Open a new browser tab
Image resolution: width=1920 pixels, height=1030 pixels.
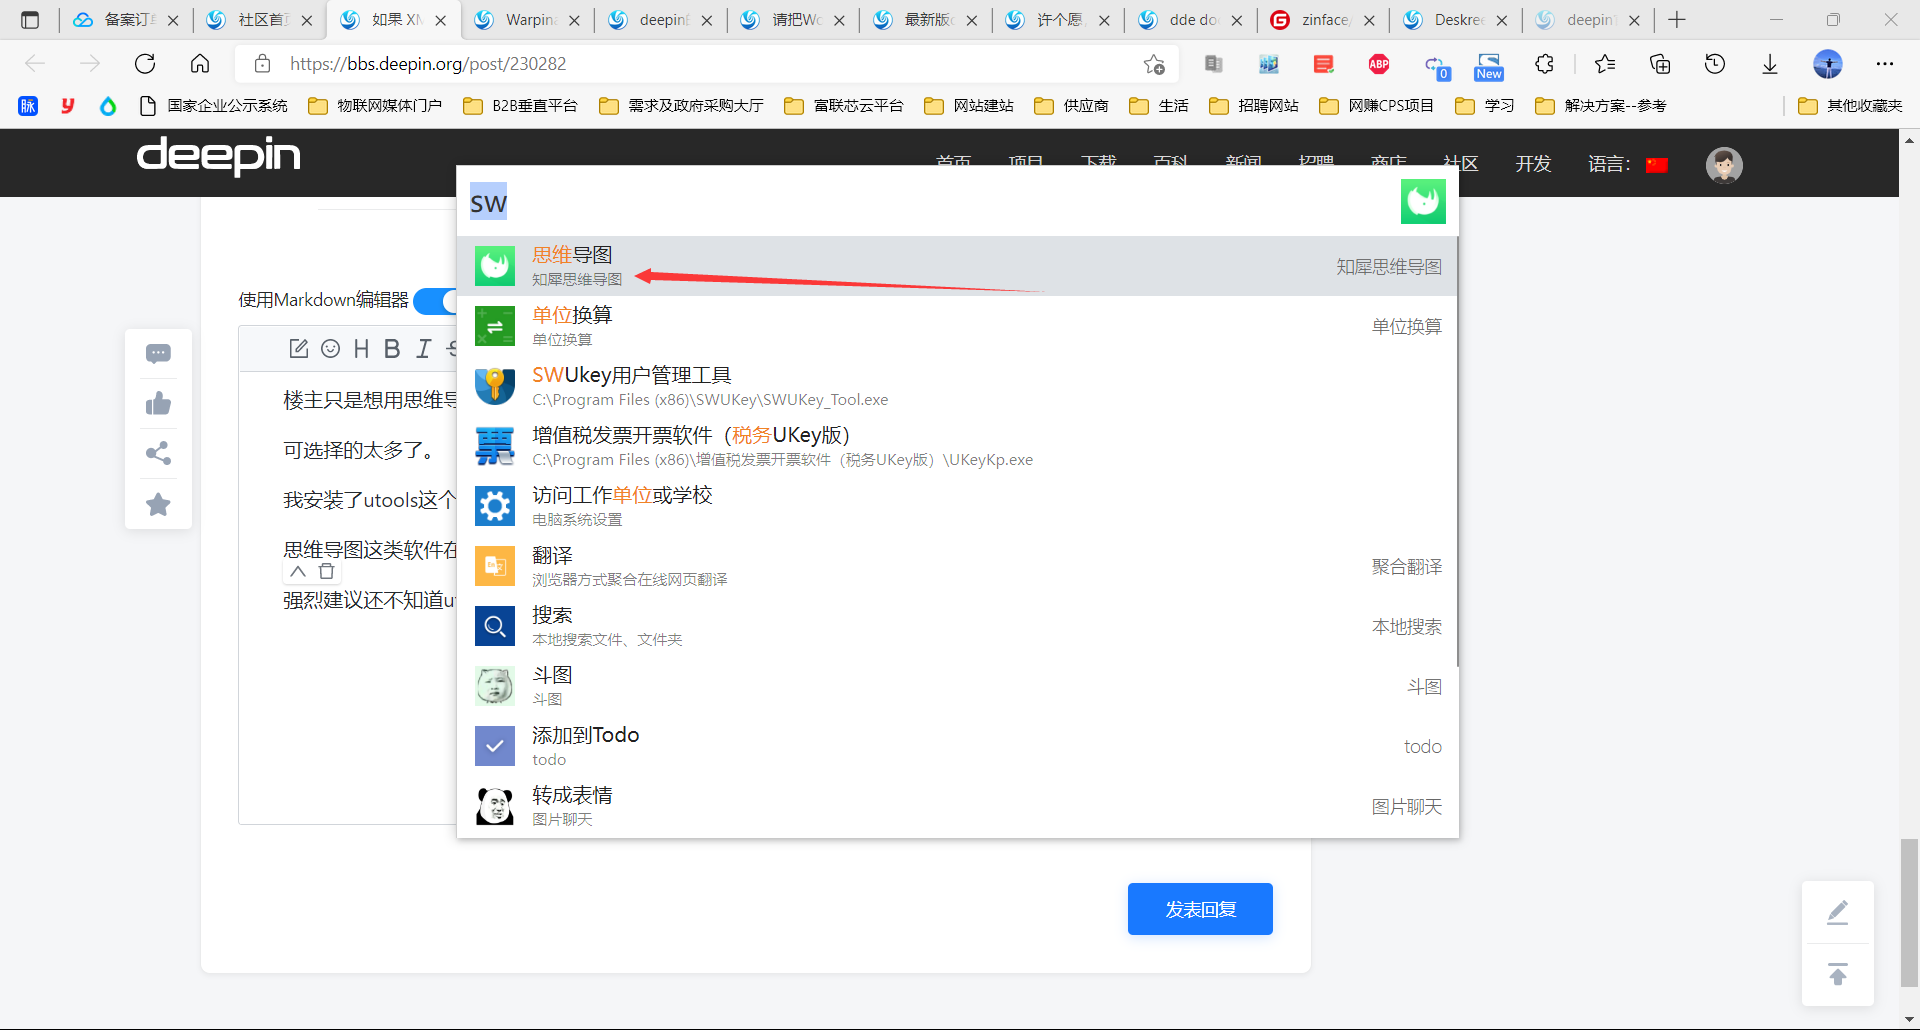tap(1677, 20)
